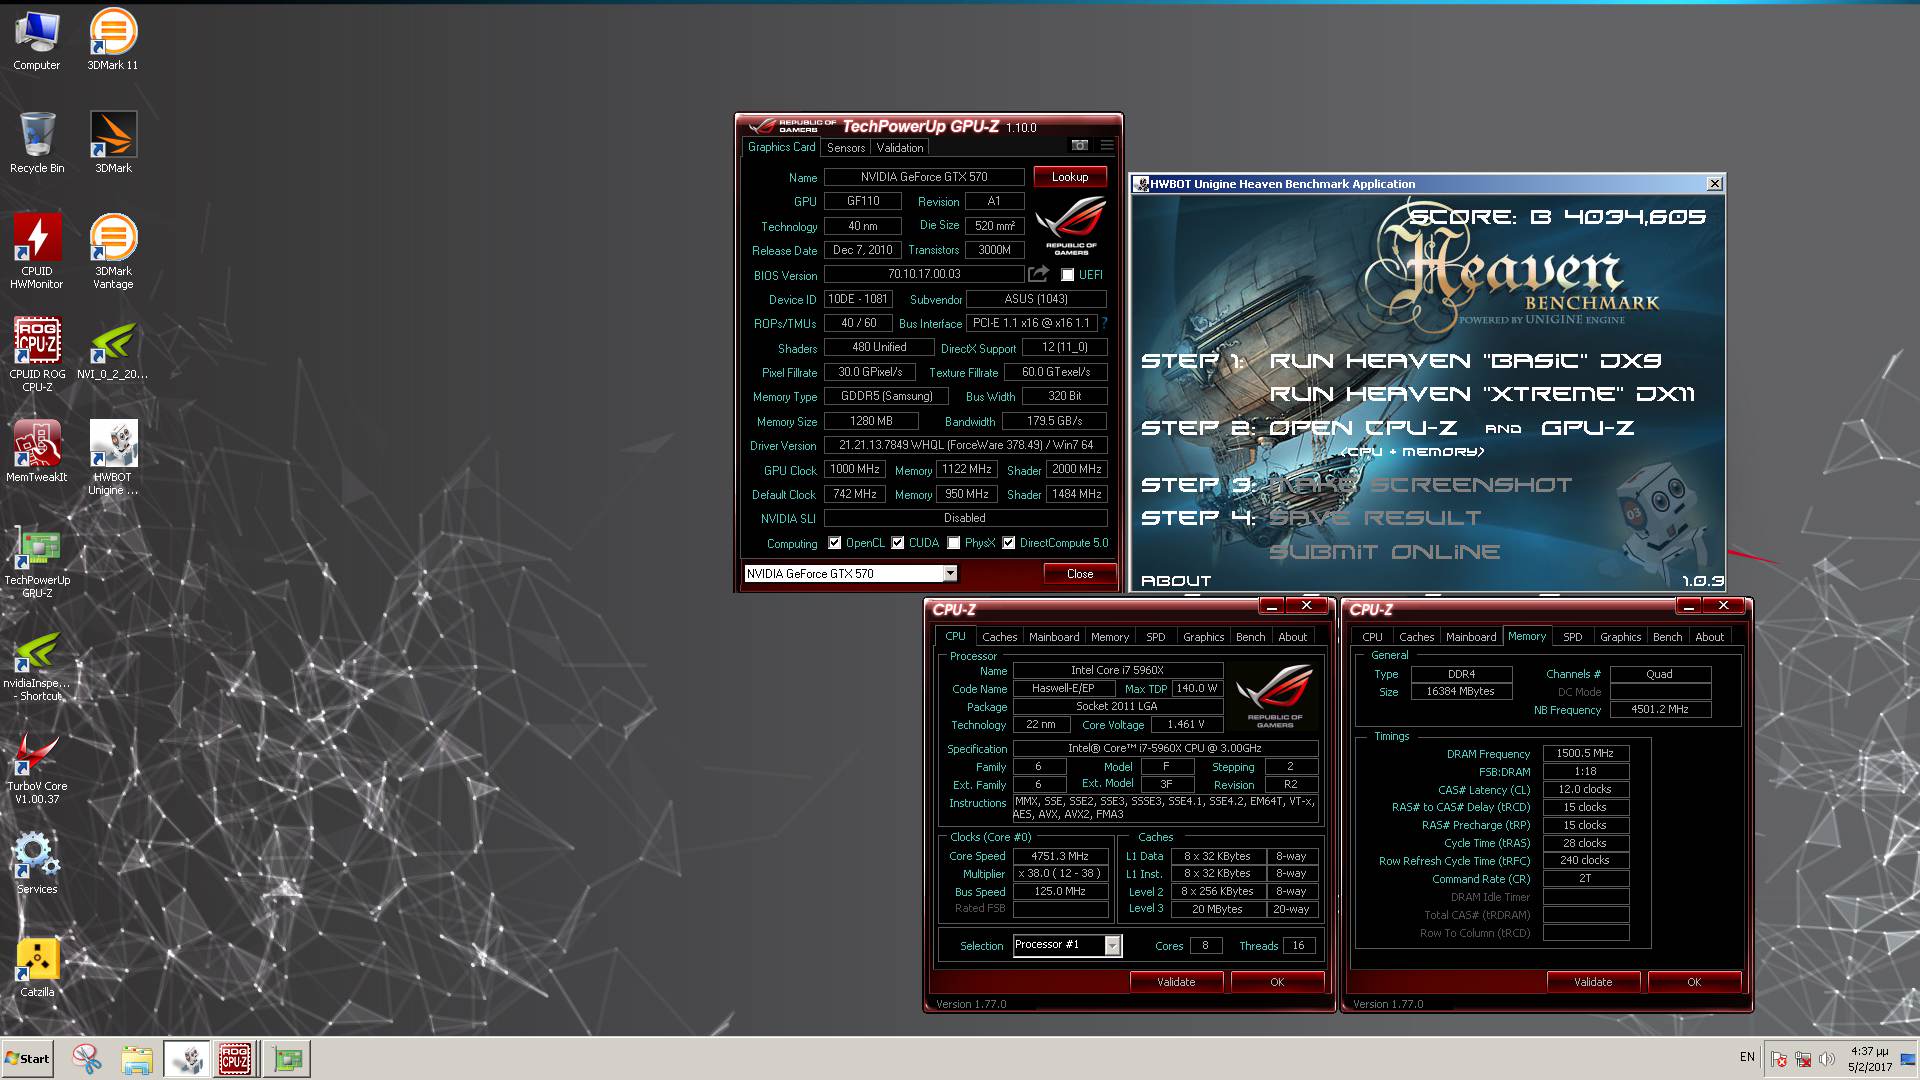1920x1080 pixels.
Task: Open the Recycle Bin icon
Action: (x=37, y=143)
